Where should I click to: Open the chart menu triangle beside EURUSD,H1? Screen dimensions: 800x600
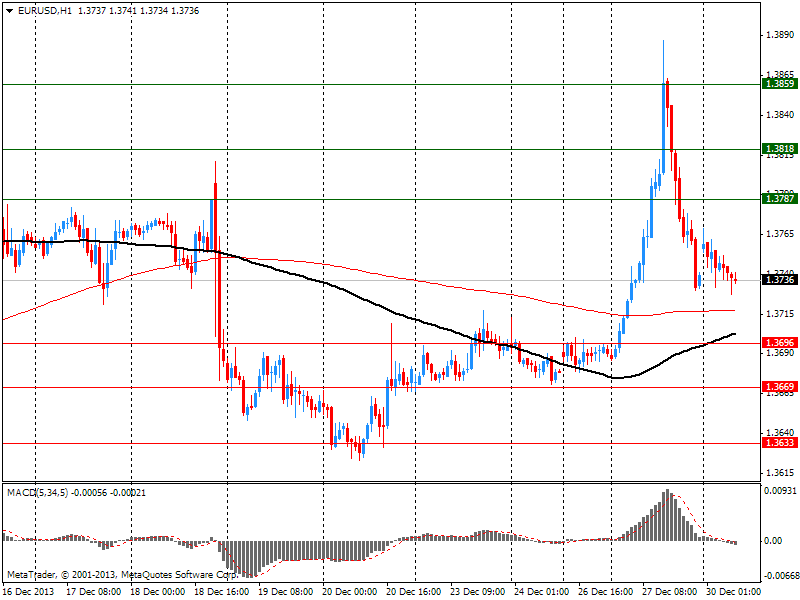point(10,11)
